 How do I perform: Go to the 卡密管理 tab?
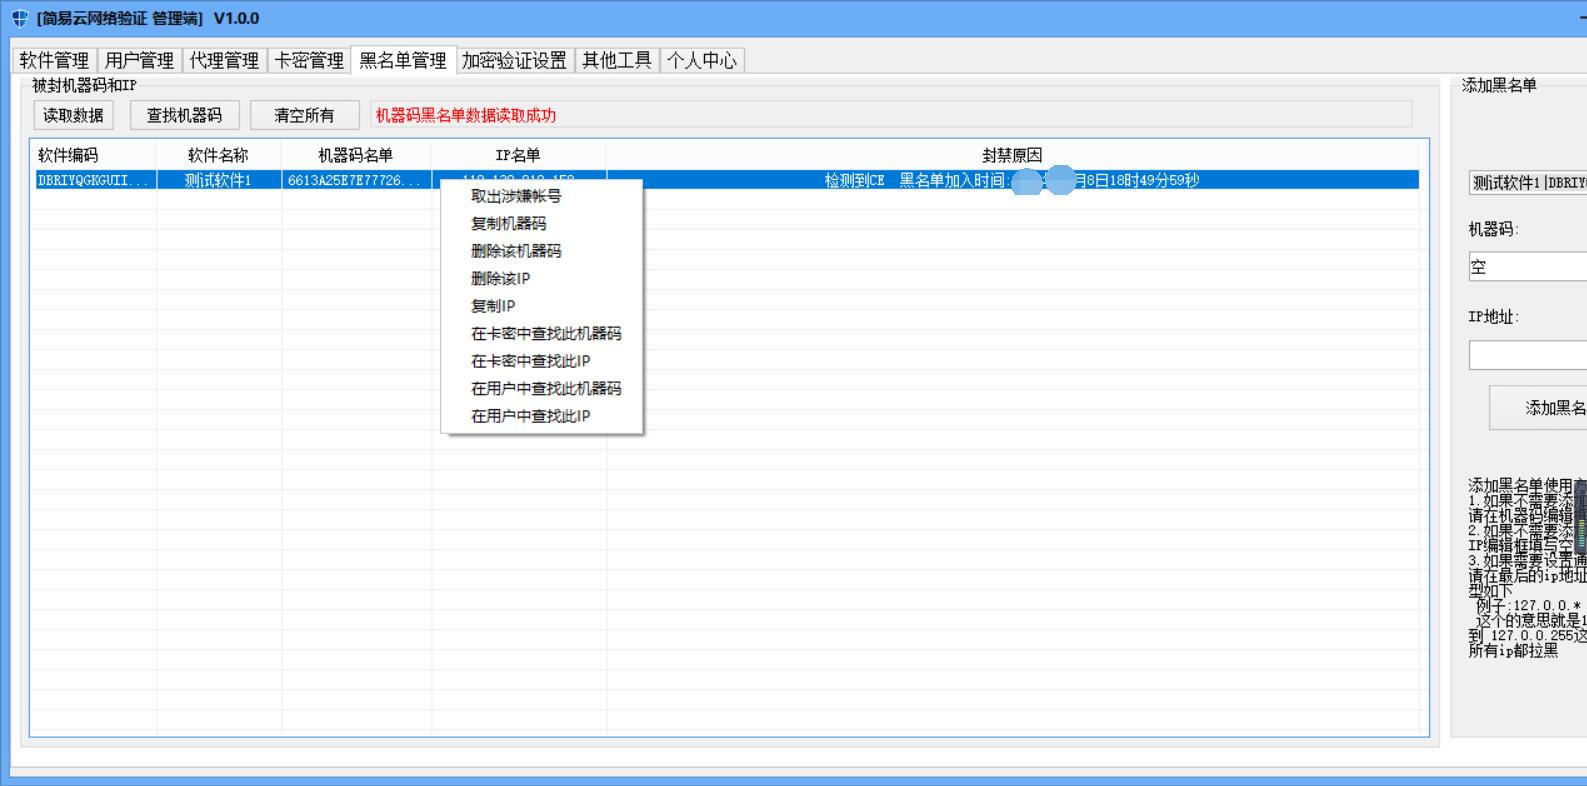point(309,61)
